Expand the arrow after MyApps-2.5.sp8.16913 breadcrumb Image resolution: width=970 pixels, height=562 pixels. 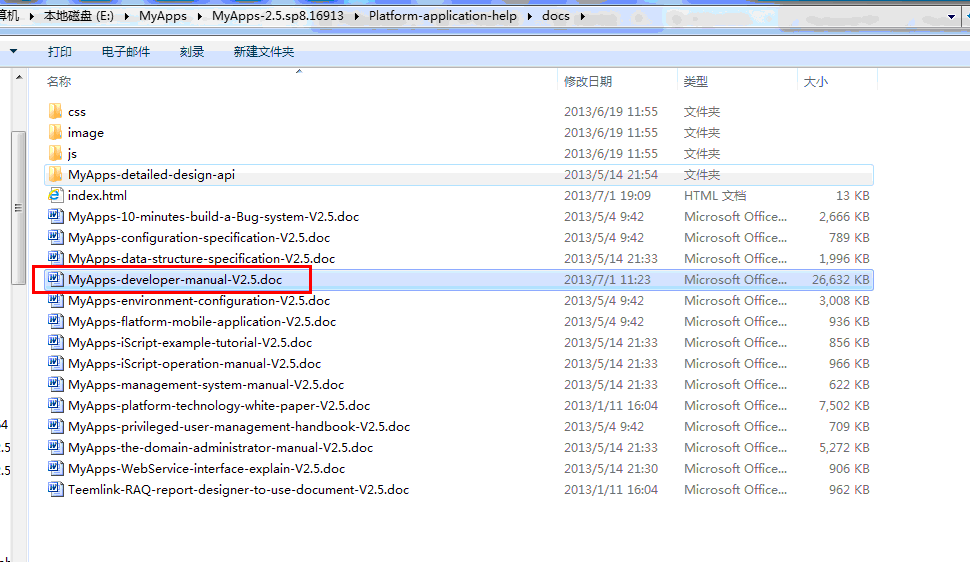(357, 16)
